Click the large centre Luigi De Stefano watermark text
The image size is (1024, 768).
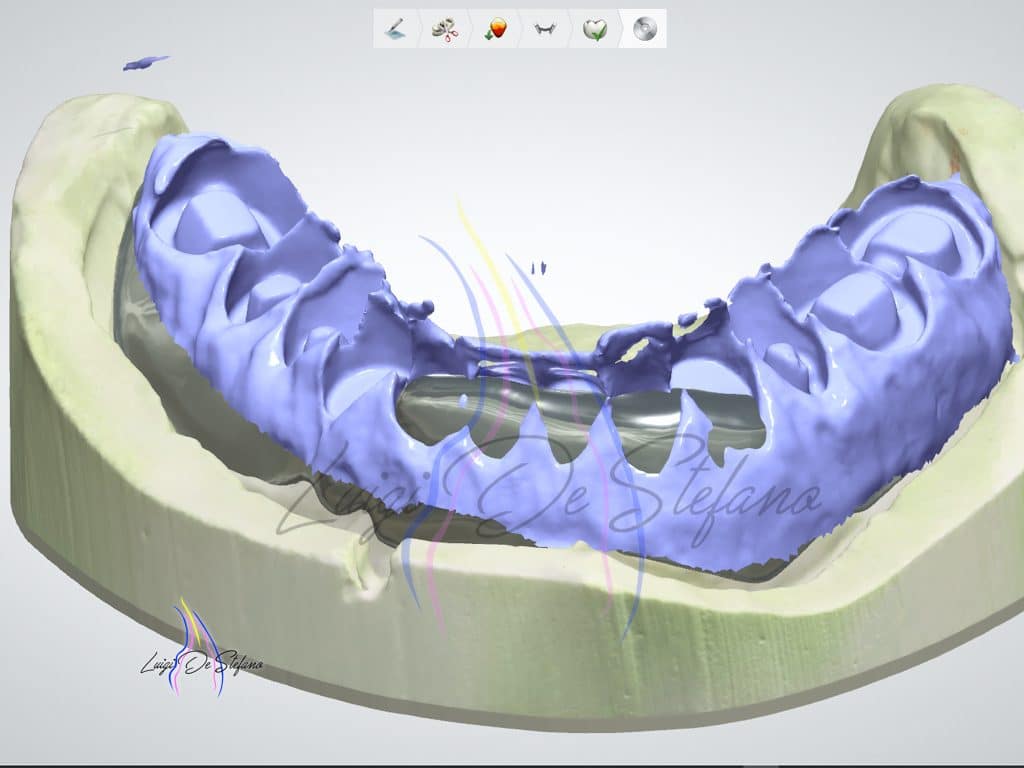point(550,500)
